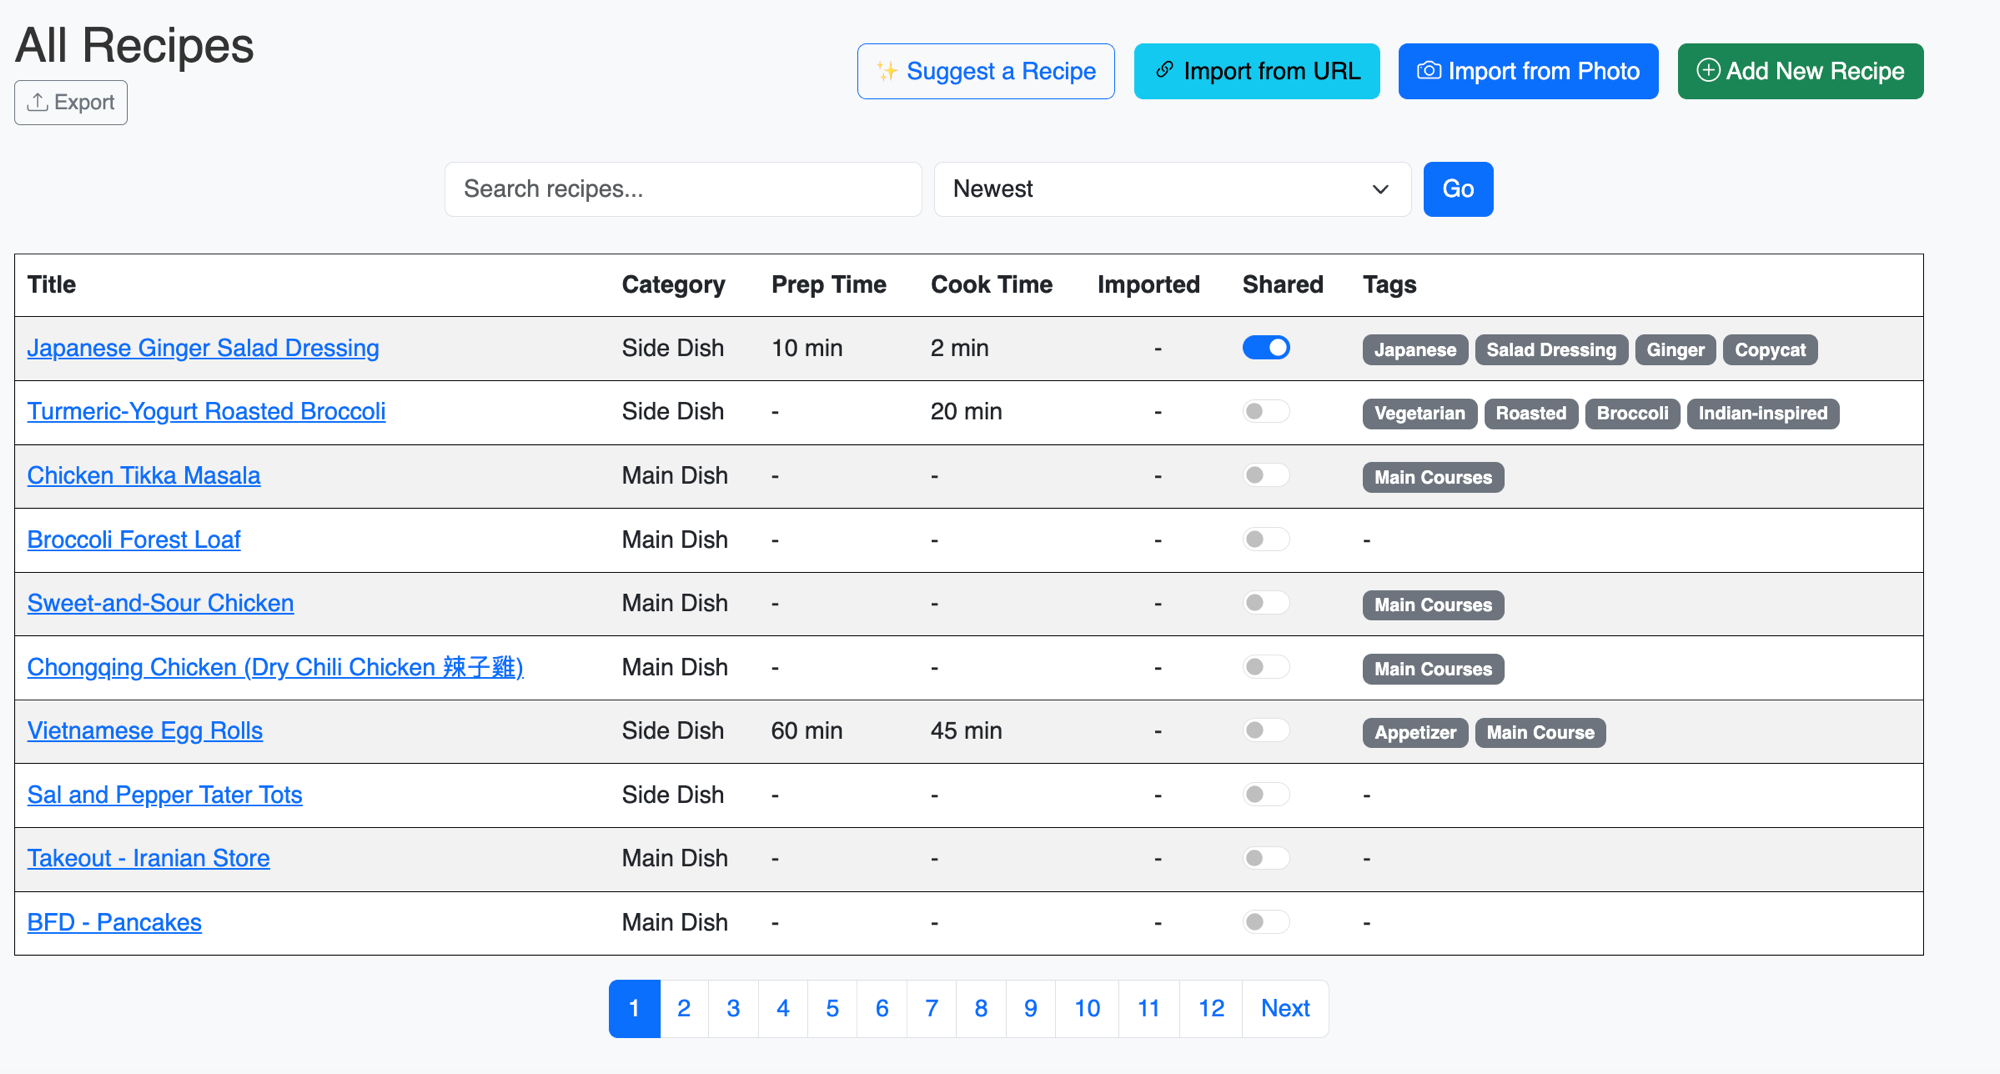The image size is (2000, 1074).
Task: Toggle Shared switch for Vietnamese Egg Rolls
Action: (1266, 731)
